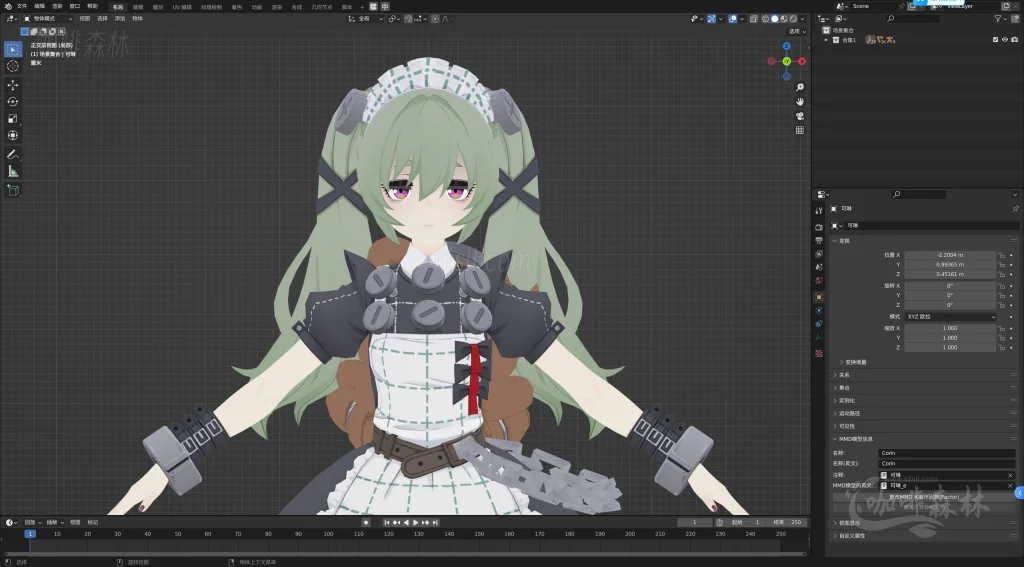The height and width of the screenshot is (567, 1024).
Task: Open the Object properties tab
Action: coord(819,297)
